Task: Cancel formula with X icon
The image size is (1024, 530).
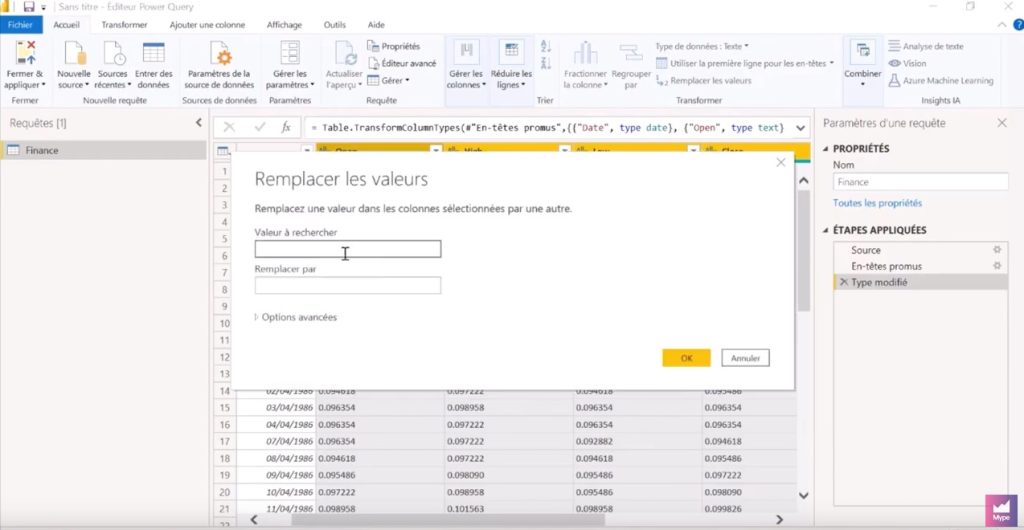Action: (229, 127)
